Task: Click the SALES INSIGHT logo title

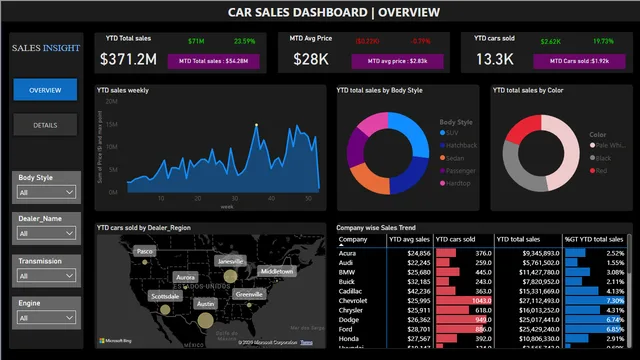Action: click(46, 48)
